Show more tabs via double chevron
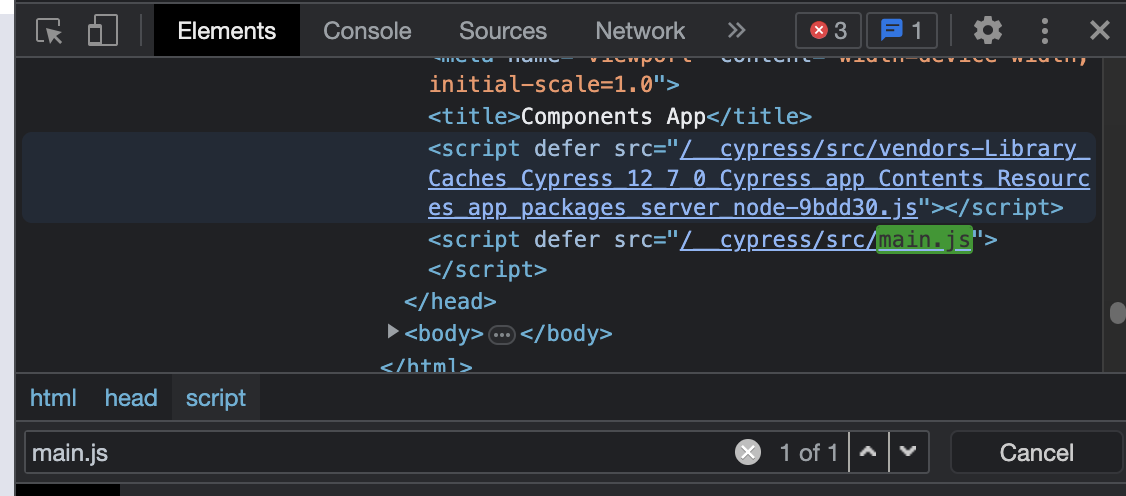1126x496 pixels. click(736, 30)
